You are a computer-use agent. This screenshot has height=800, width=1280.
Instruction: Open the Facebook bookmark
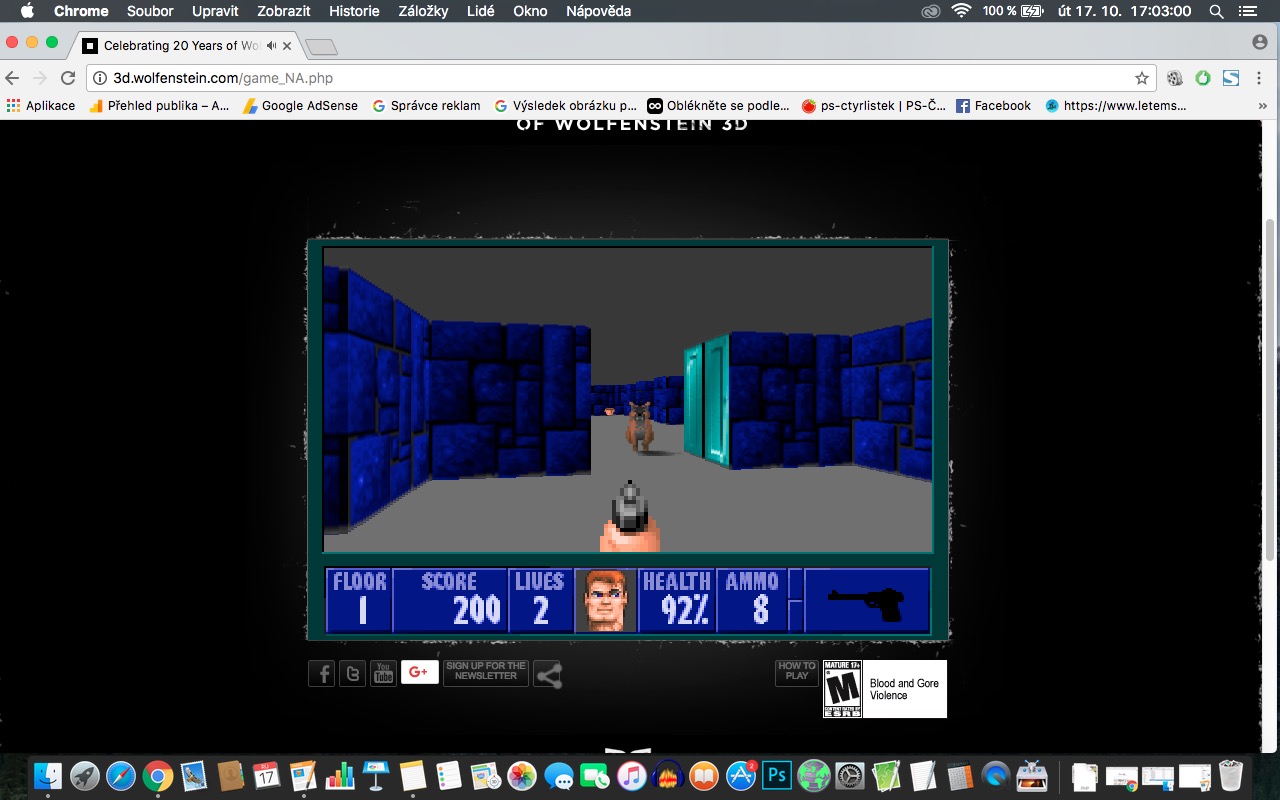[993, 105]
